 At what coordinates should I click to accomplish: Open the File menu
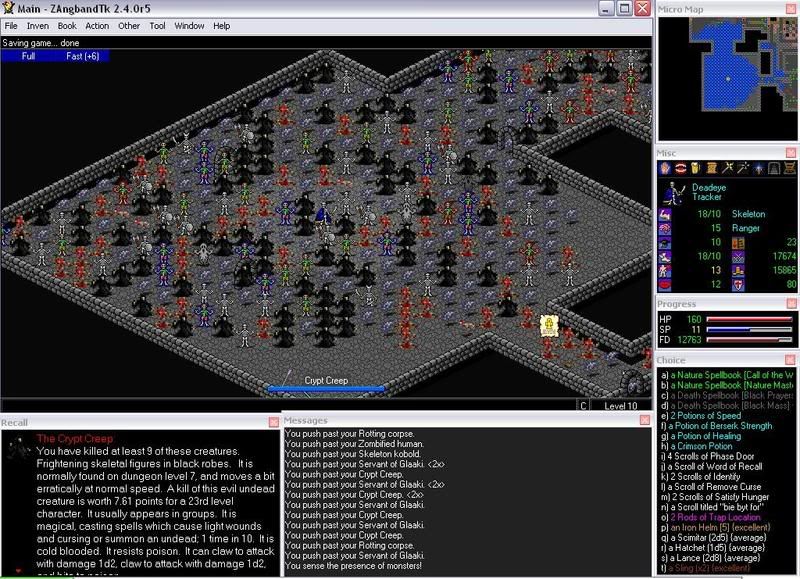pos(11,26)
